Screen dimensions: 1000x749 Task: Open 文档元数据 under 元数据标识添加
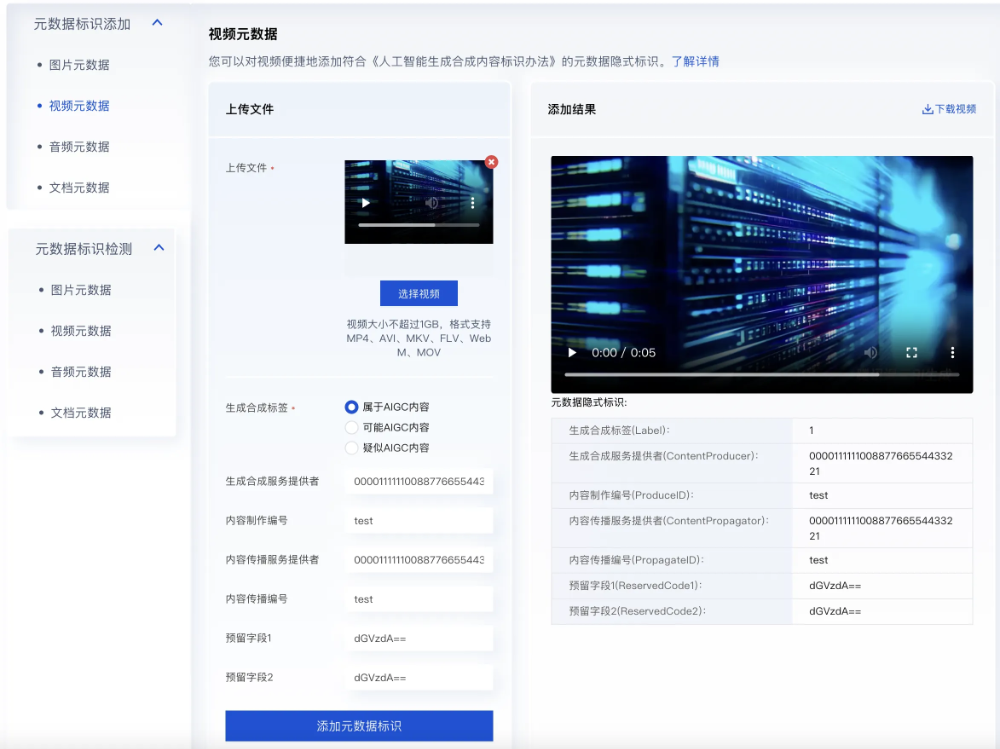click(x=79, y=188)
